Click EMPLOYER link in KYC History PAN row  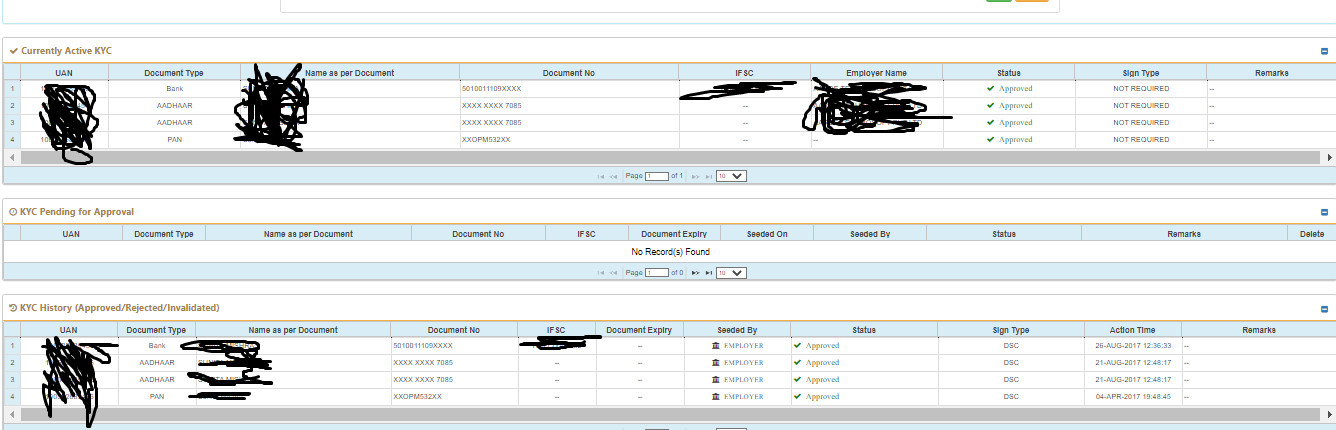coord(743,397)
